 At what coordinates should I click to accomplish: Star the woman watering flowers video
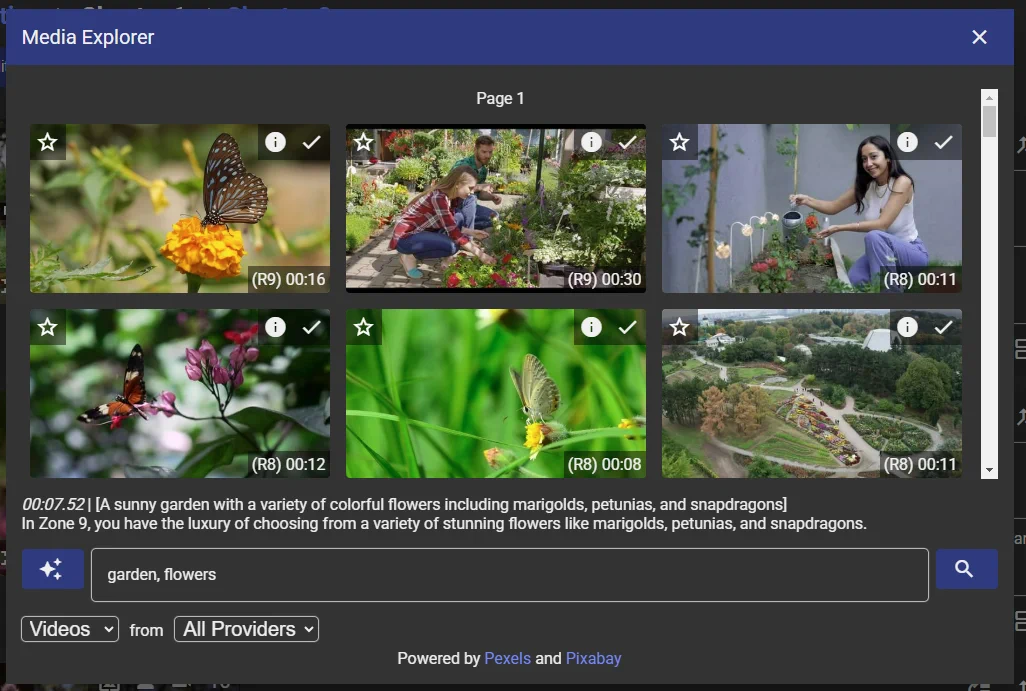click(x=680, y=143)
